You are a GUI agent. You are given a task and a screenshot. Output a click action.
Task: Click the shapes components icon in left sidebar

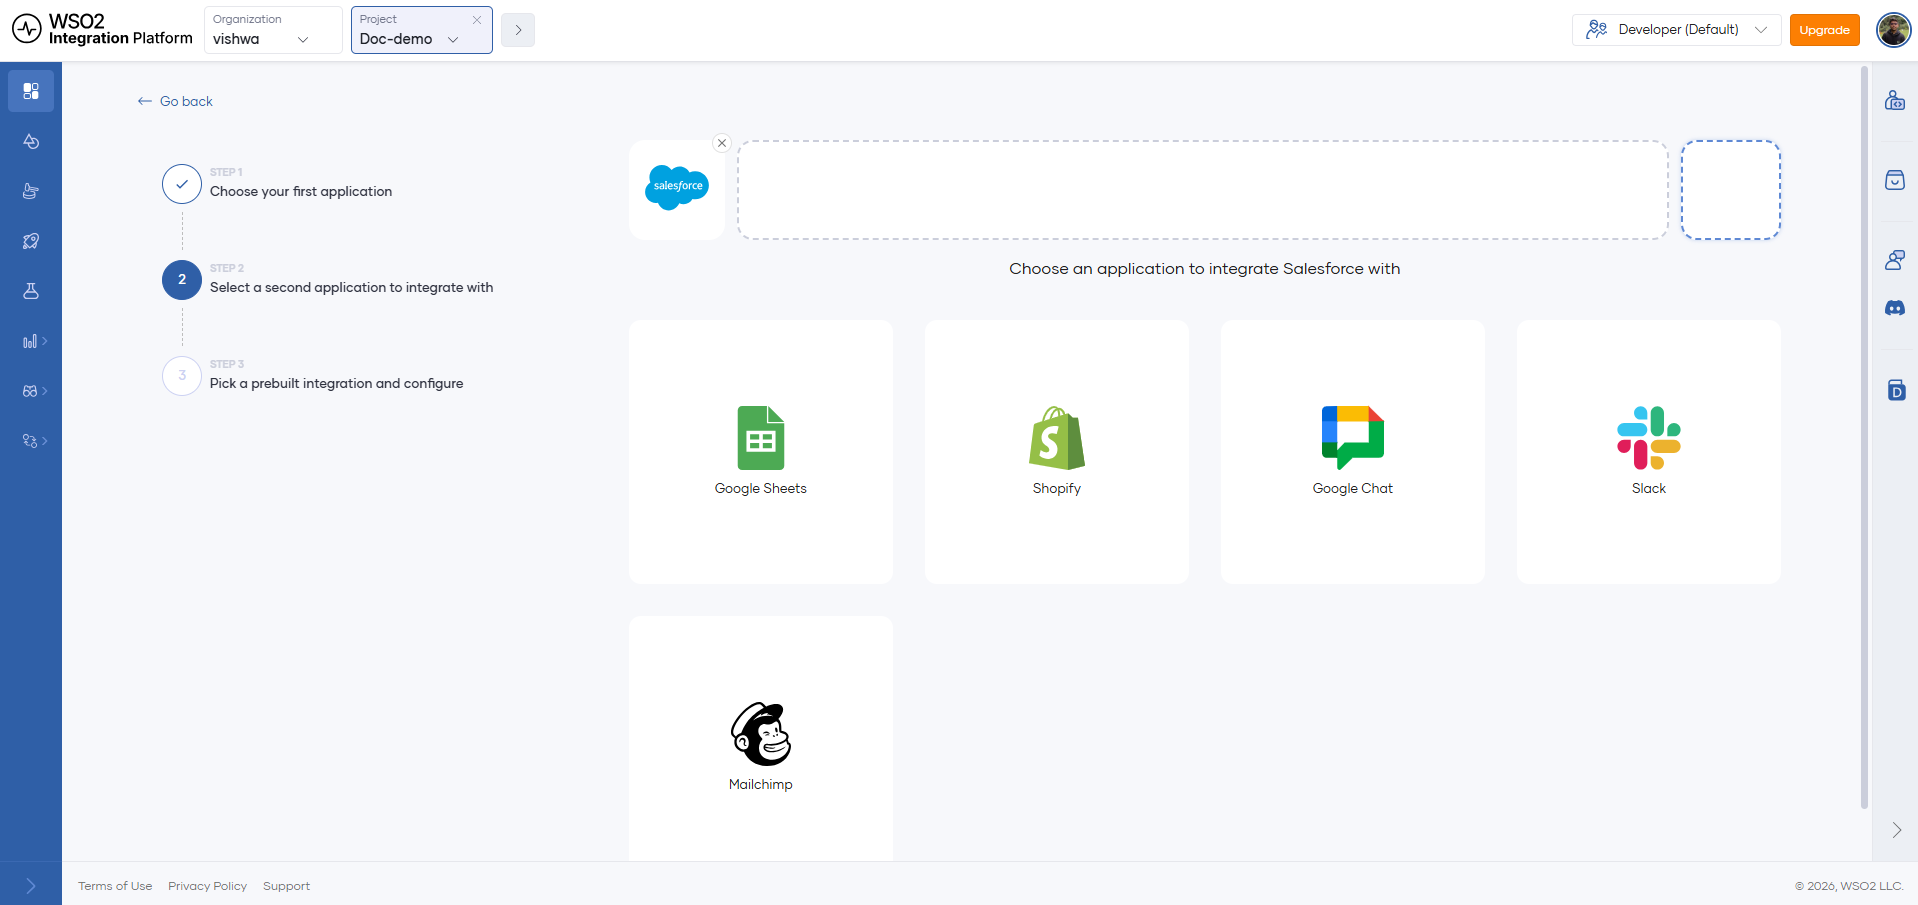[x=31, y=141]
